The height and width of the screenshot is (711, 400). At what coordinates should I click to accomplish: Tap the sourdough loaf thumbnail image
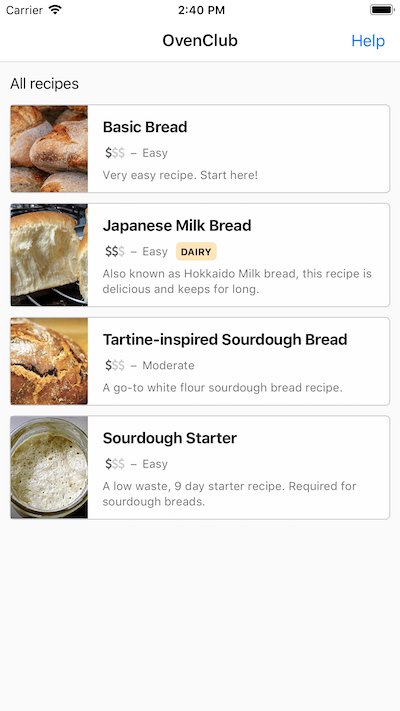(49, 361)
